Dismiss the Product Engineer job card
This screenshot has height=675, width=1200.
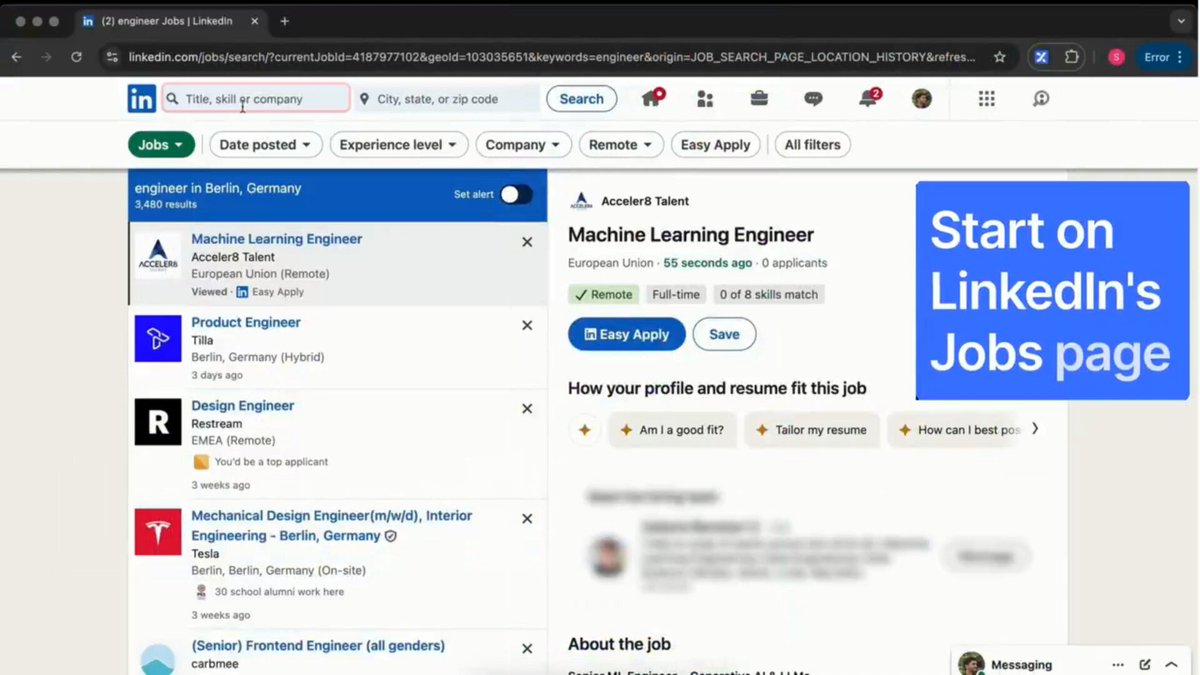(x=527, y=325)
